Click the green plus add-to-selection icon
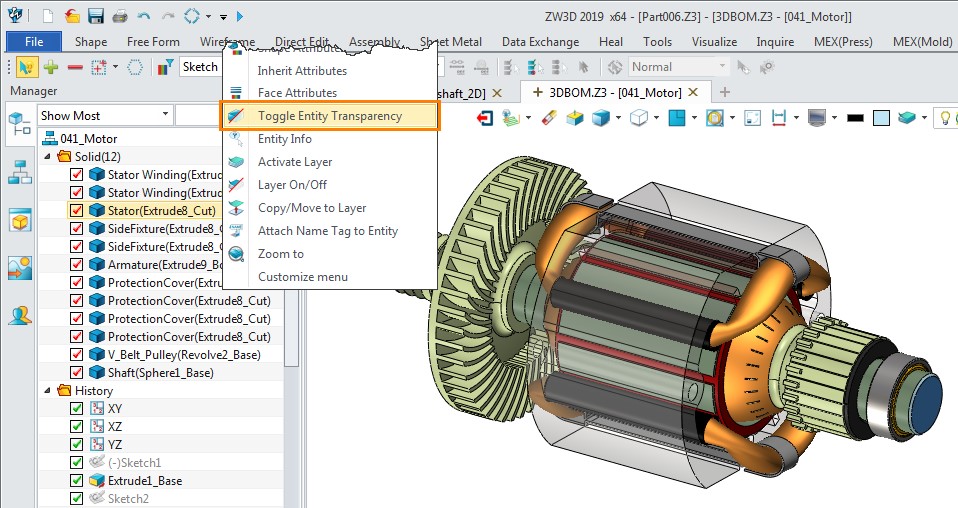This screenshot has width=958, height=508. (51, 67)
